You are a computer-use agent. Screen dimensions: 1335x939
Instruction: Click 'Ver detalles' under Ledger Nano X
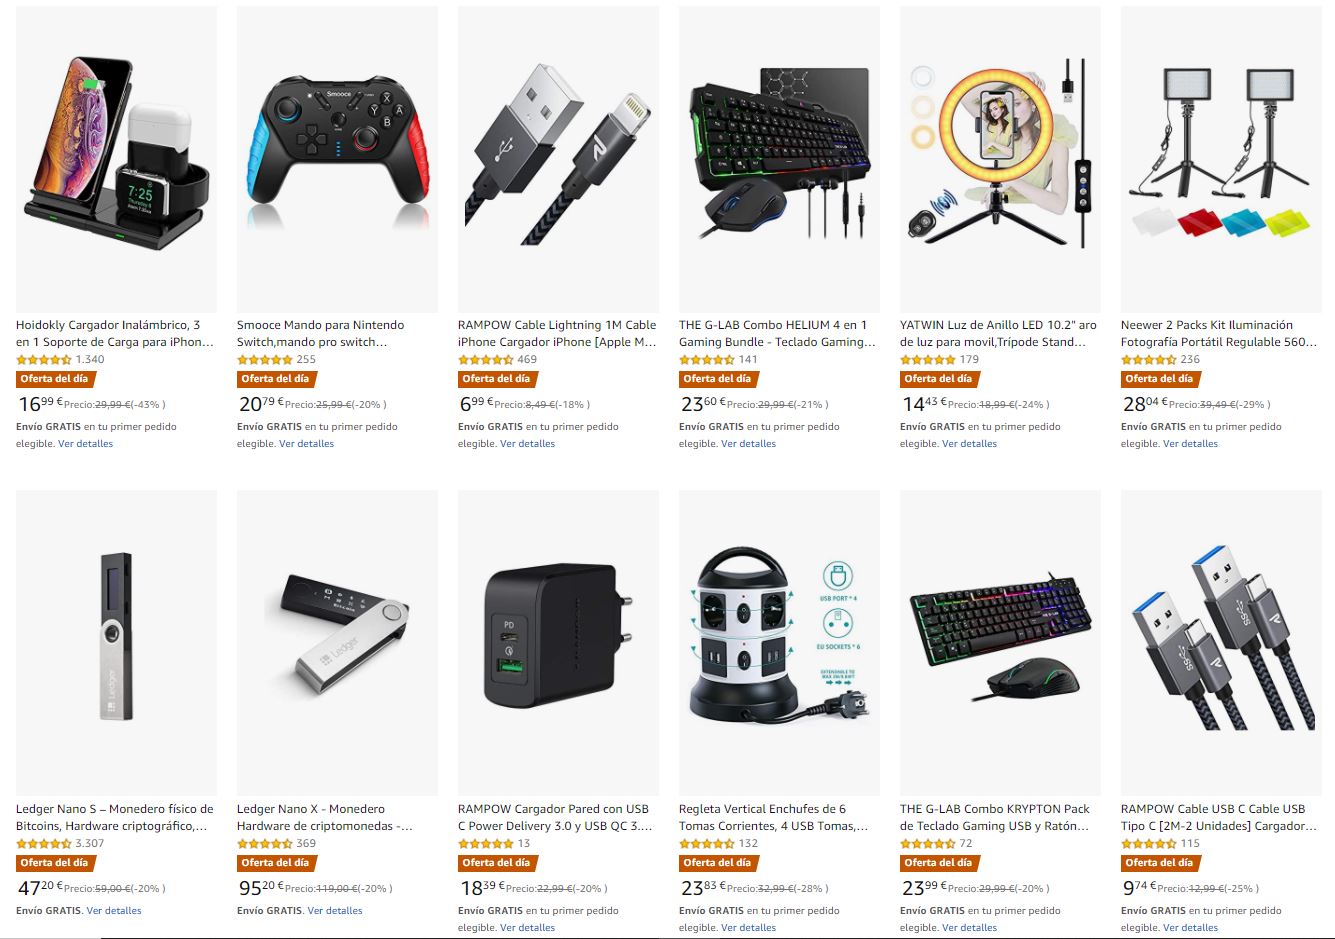click(335, 911)
